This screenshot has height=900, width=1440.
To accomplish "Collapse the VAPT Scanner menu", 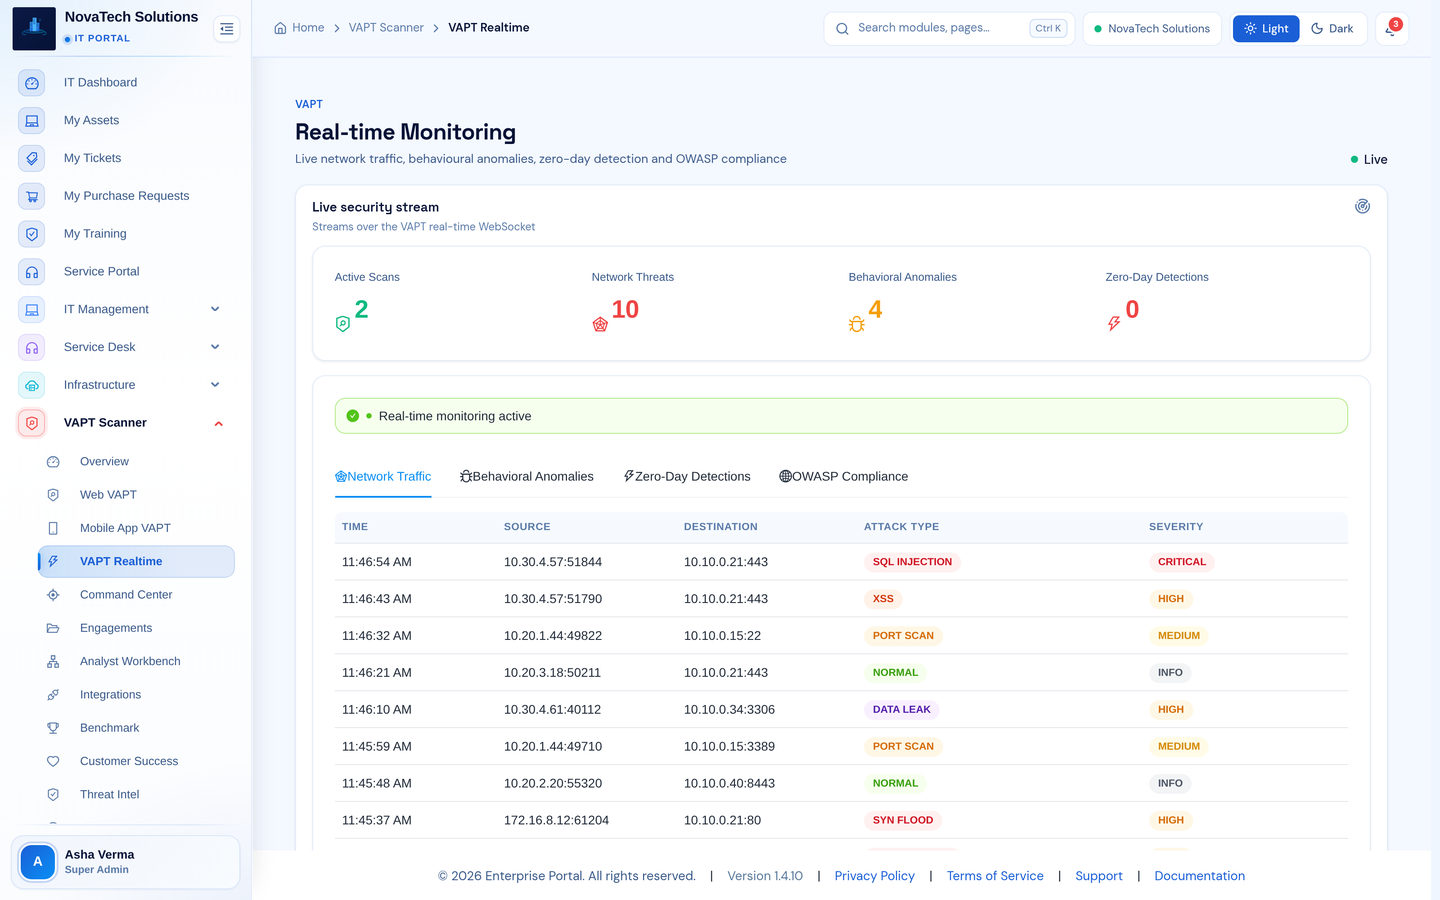I will click(218, 424).
